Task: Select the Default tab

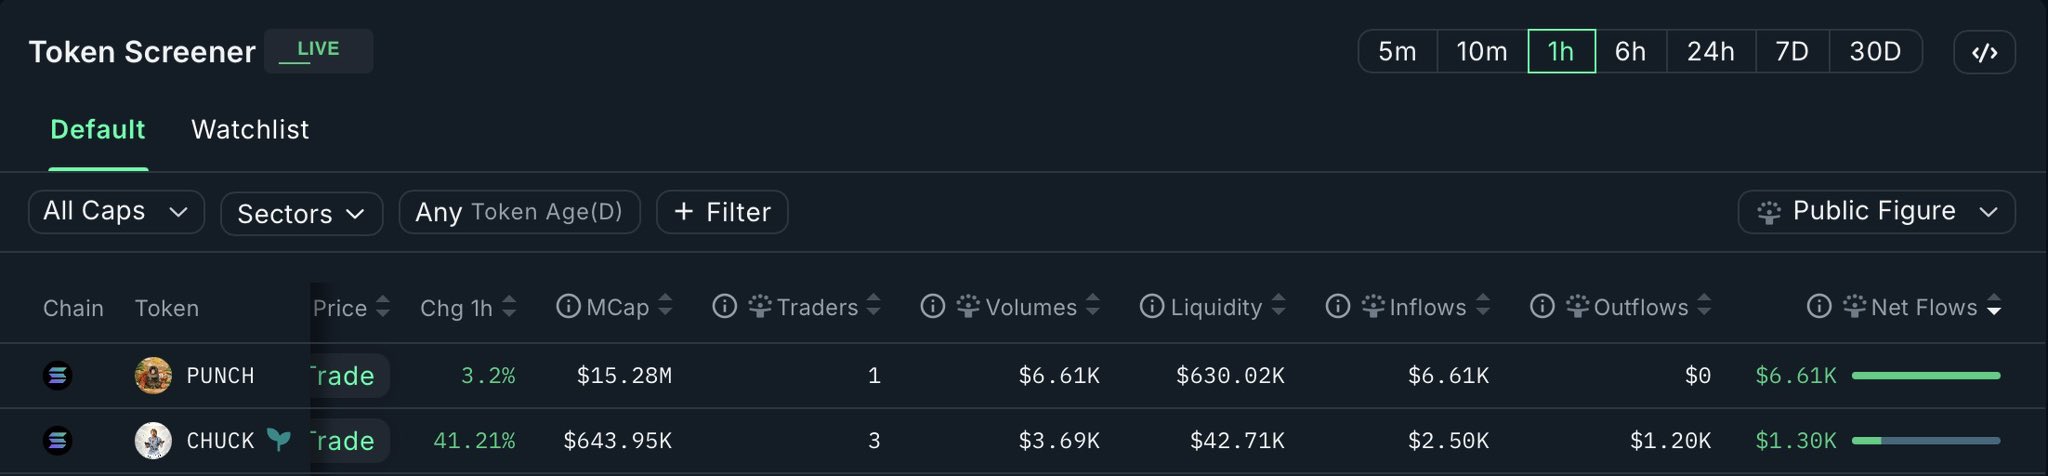Action: [x=98, y=130]
